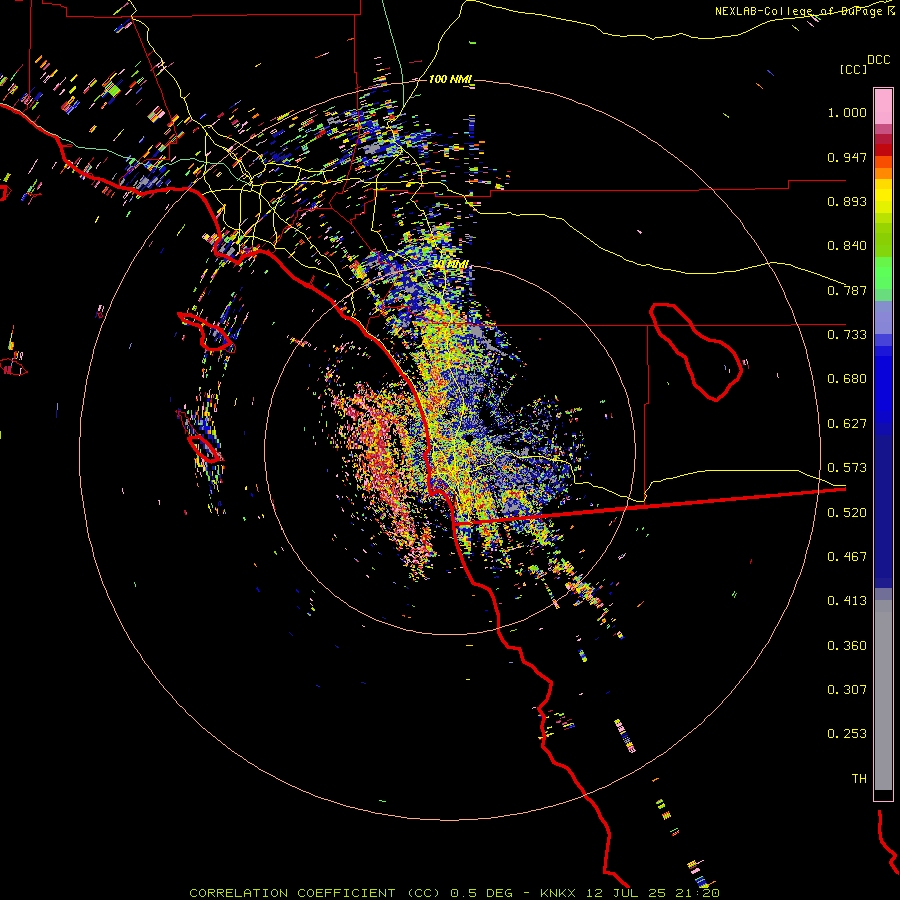Click the DCC product label

pyautogui.click(x=879, y=60)
